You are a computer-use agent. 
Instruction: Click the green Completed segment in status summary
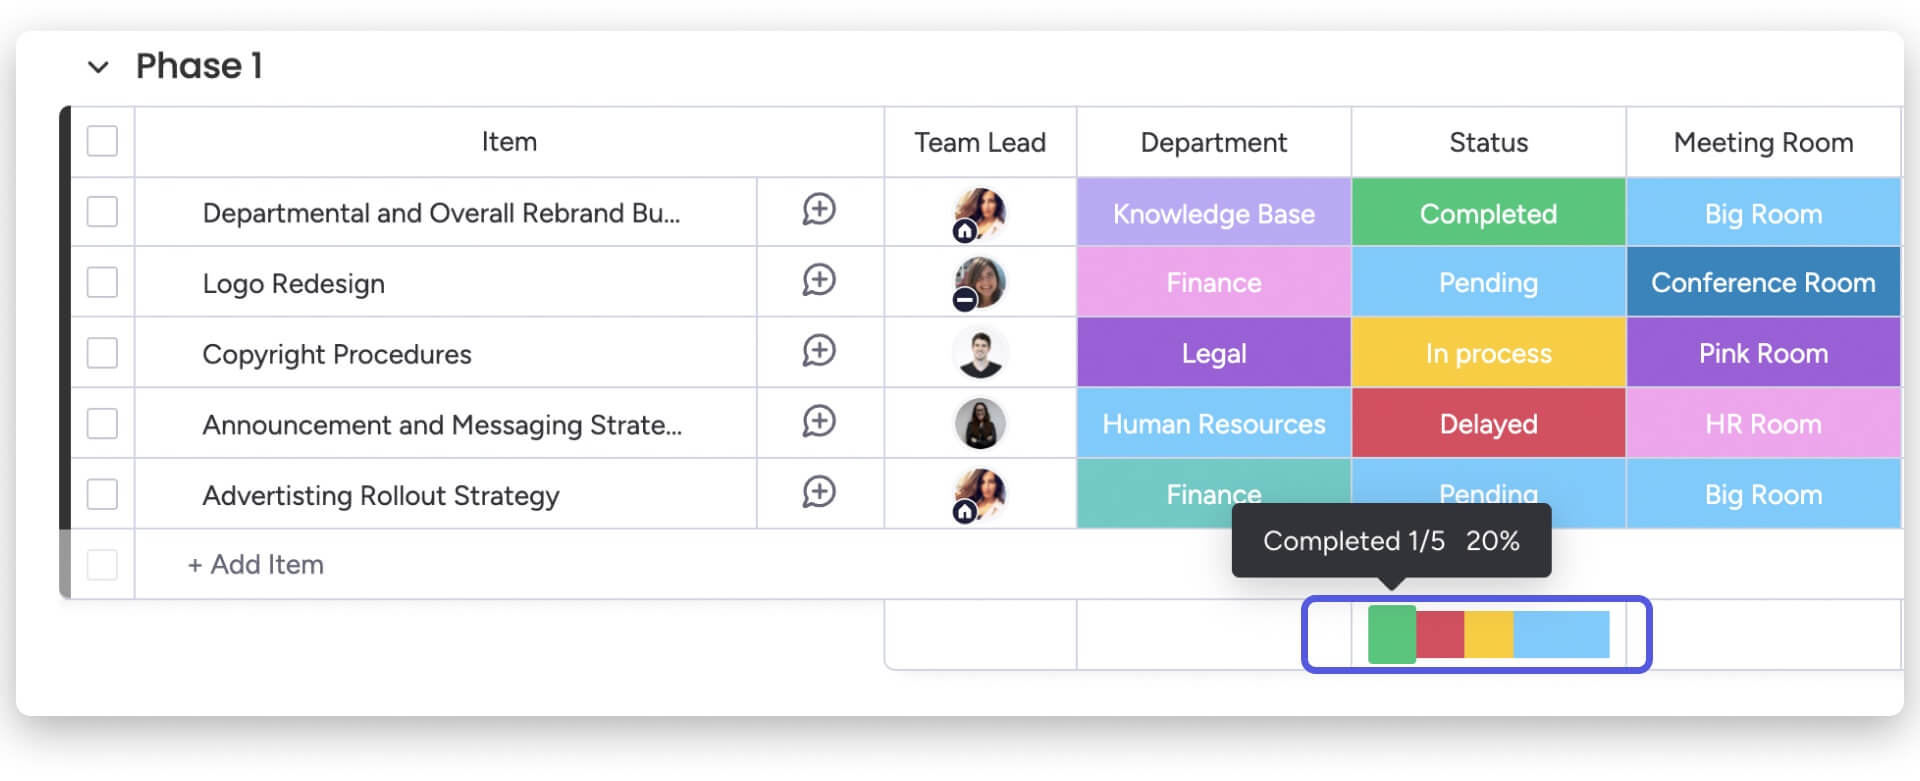pyautogui.click(x=1391, y=635)
